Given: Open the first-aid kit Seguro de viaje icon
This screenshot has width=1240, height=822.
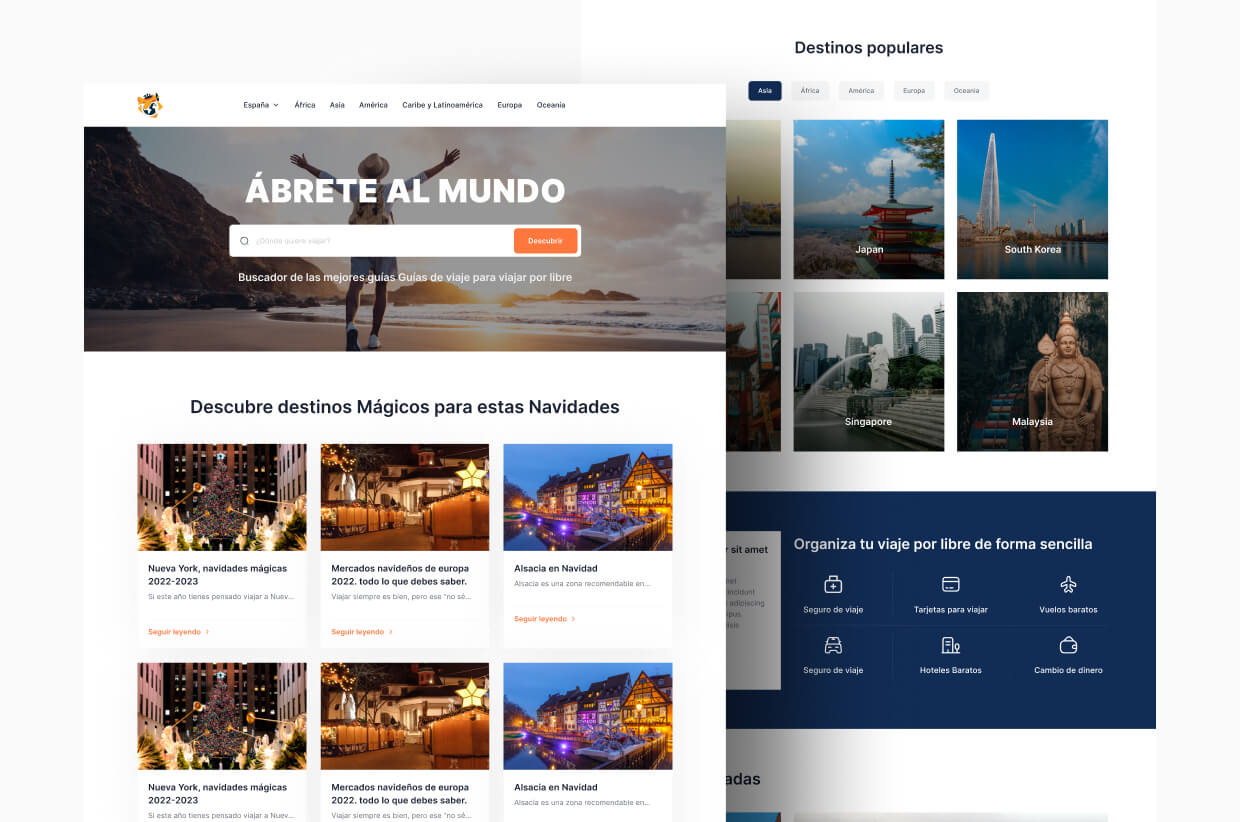Looking at the screenshot, I should (x=833, y=584).
